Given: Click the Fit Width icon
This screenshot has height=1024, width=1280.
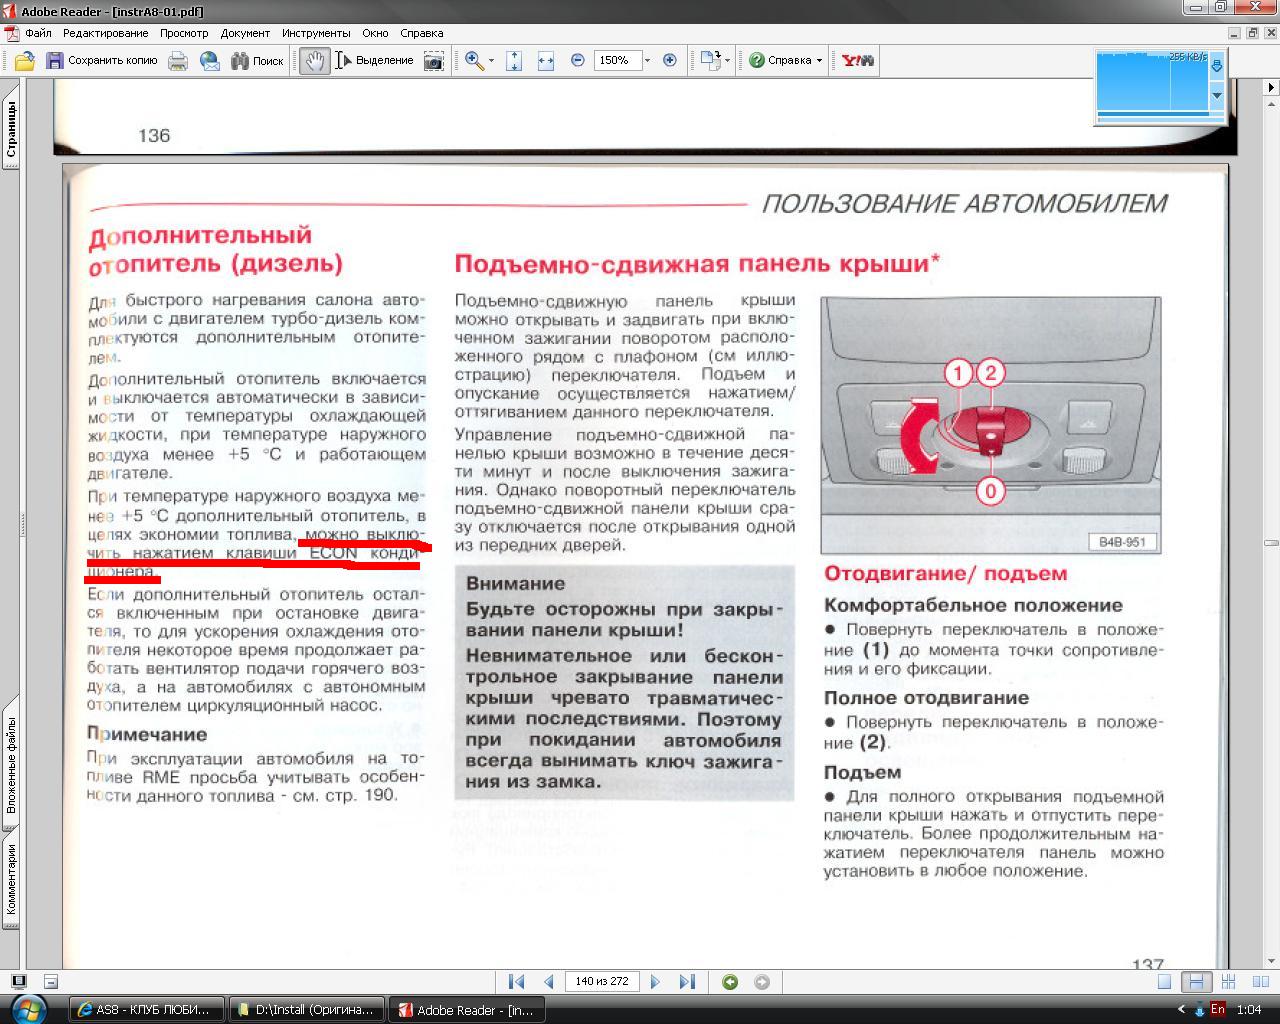Looking at the screenshot, I should click(546, 61).
